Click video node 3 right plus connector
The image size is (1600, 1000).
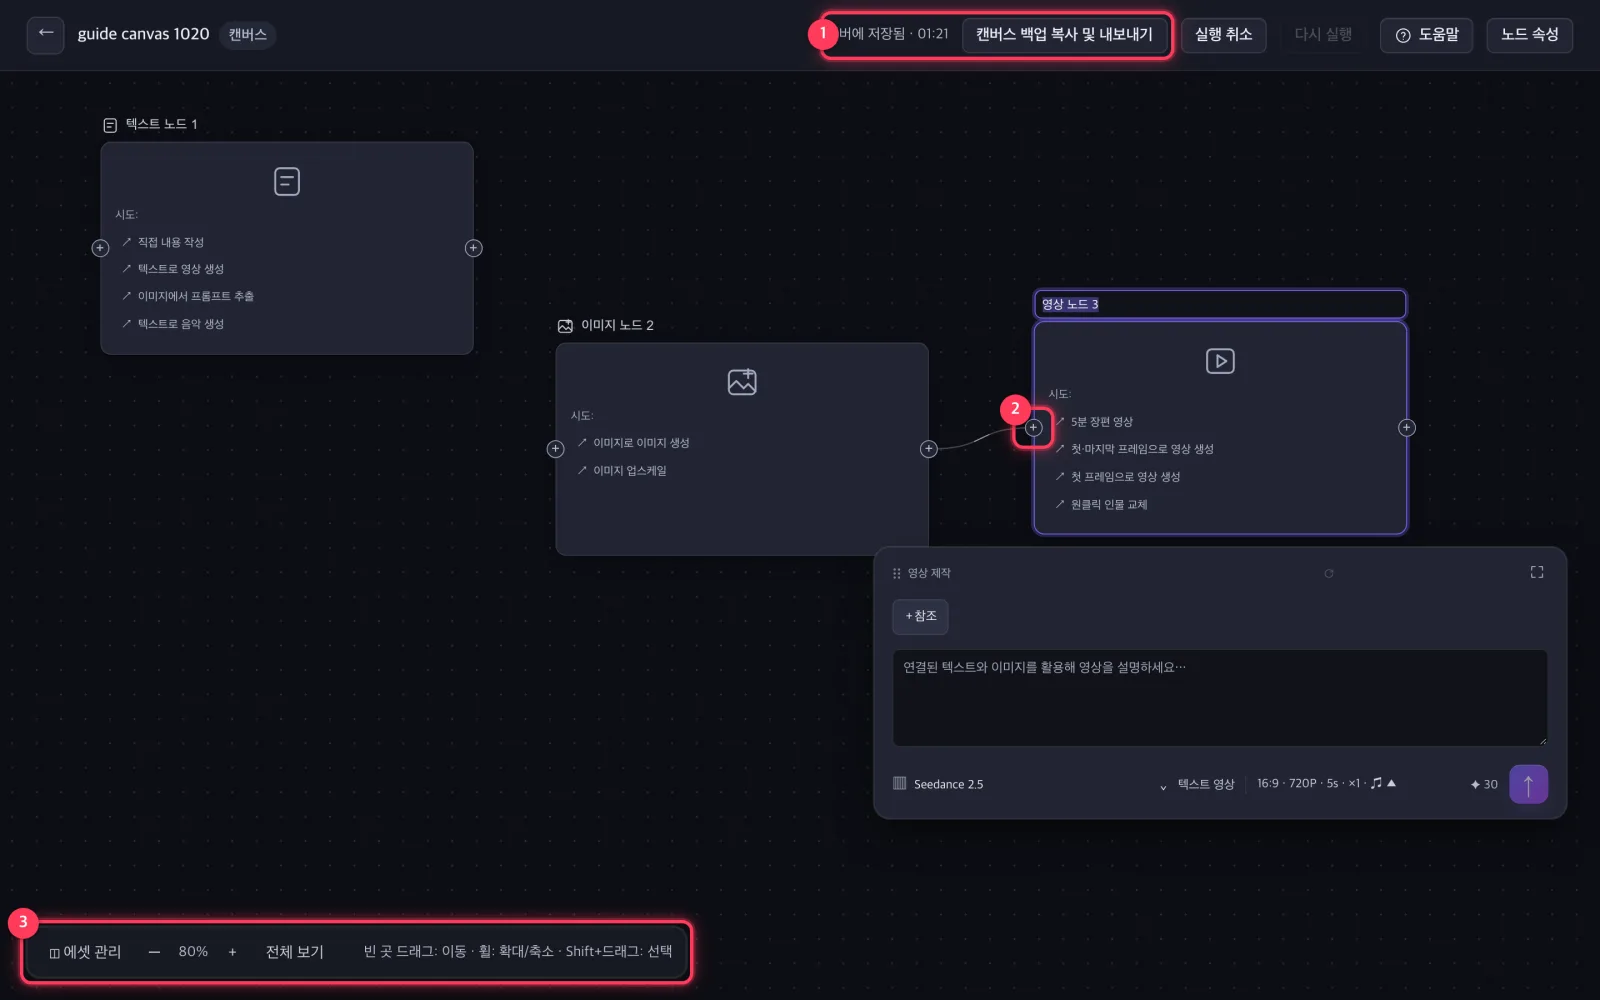[x=1407, y=428]
